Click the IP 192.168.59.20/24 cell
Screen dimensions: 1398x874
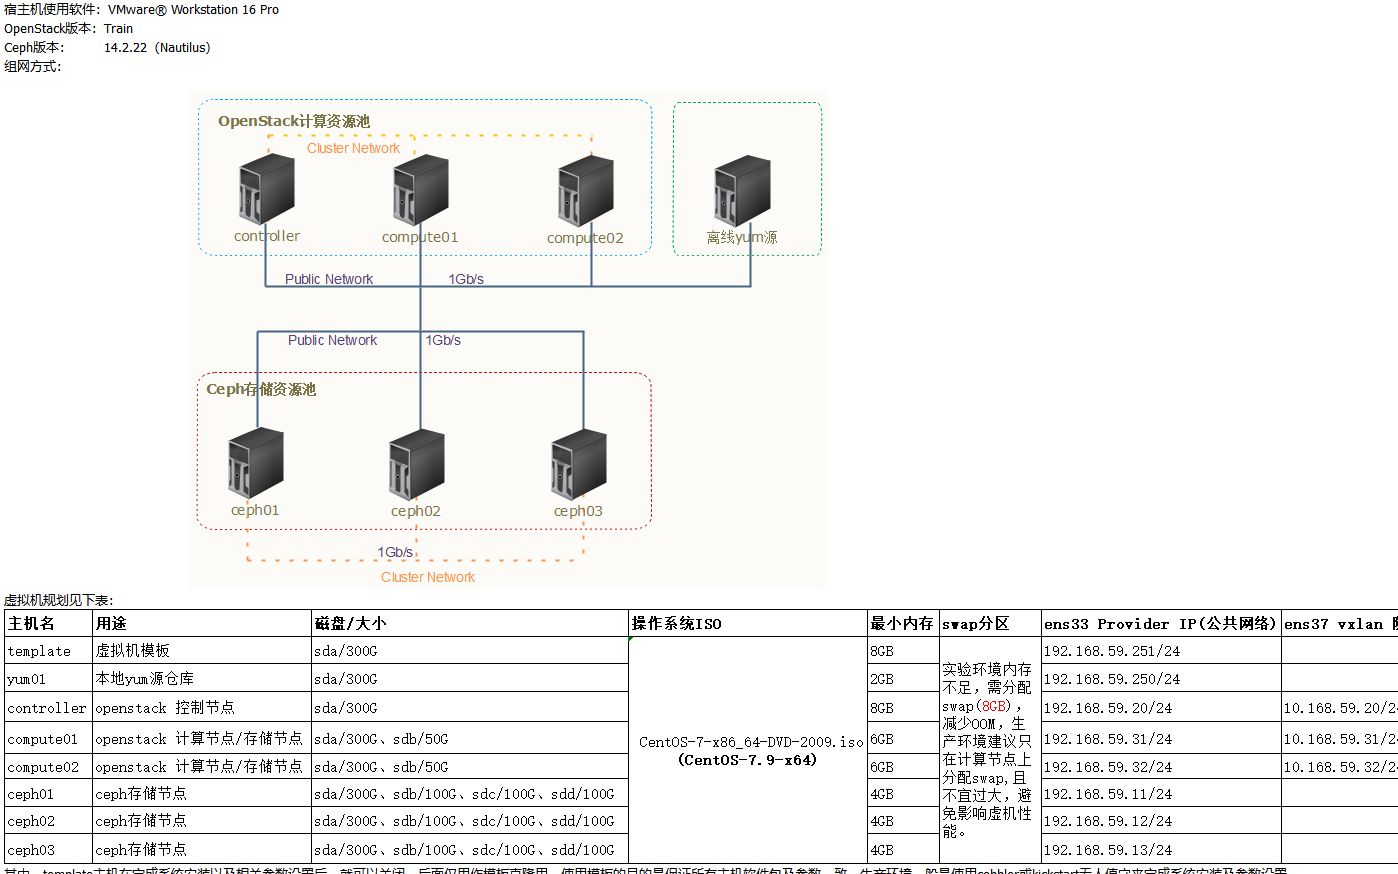[1161, 708]
